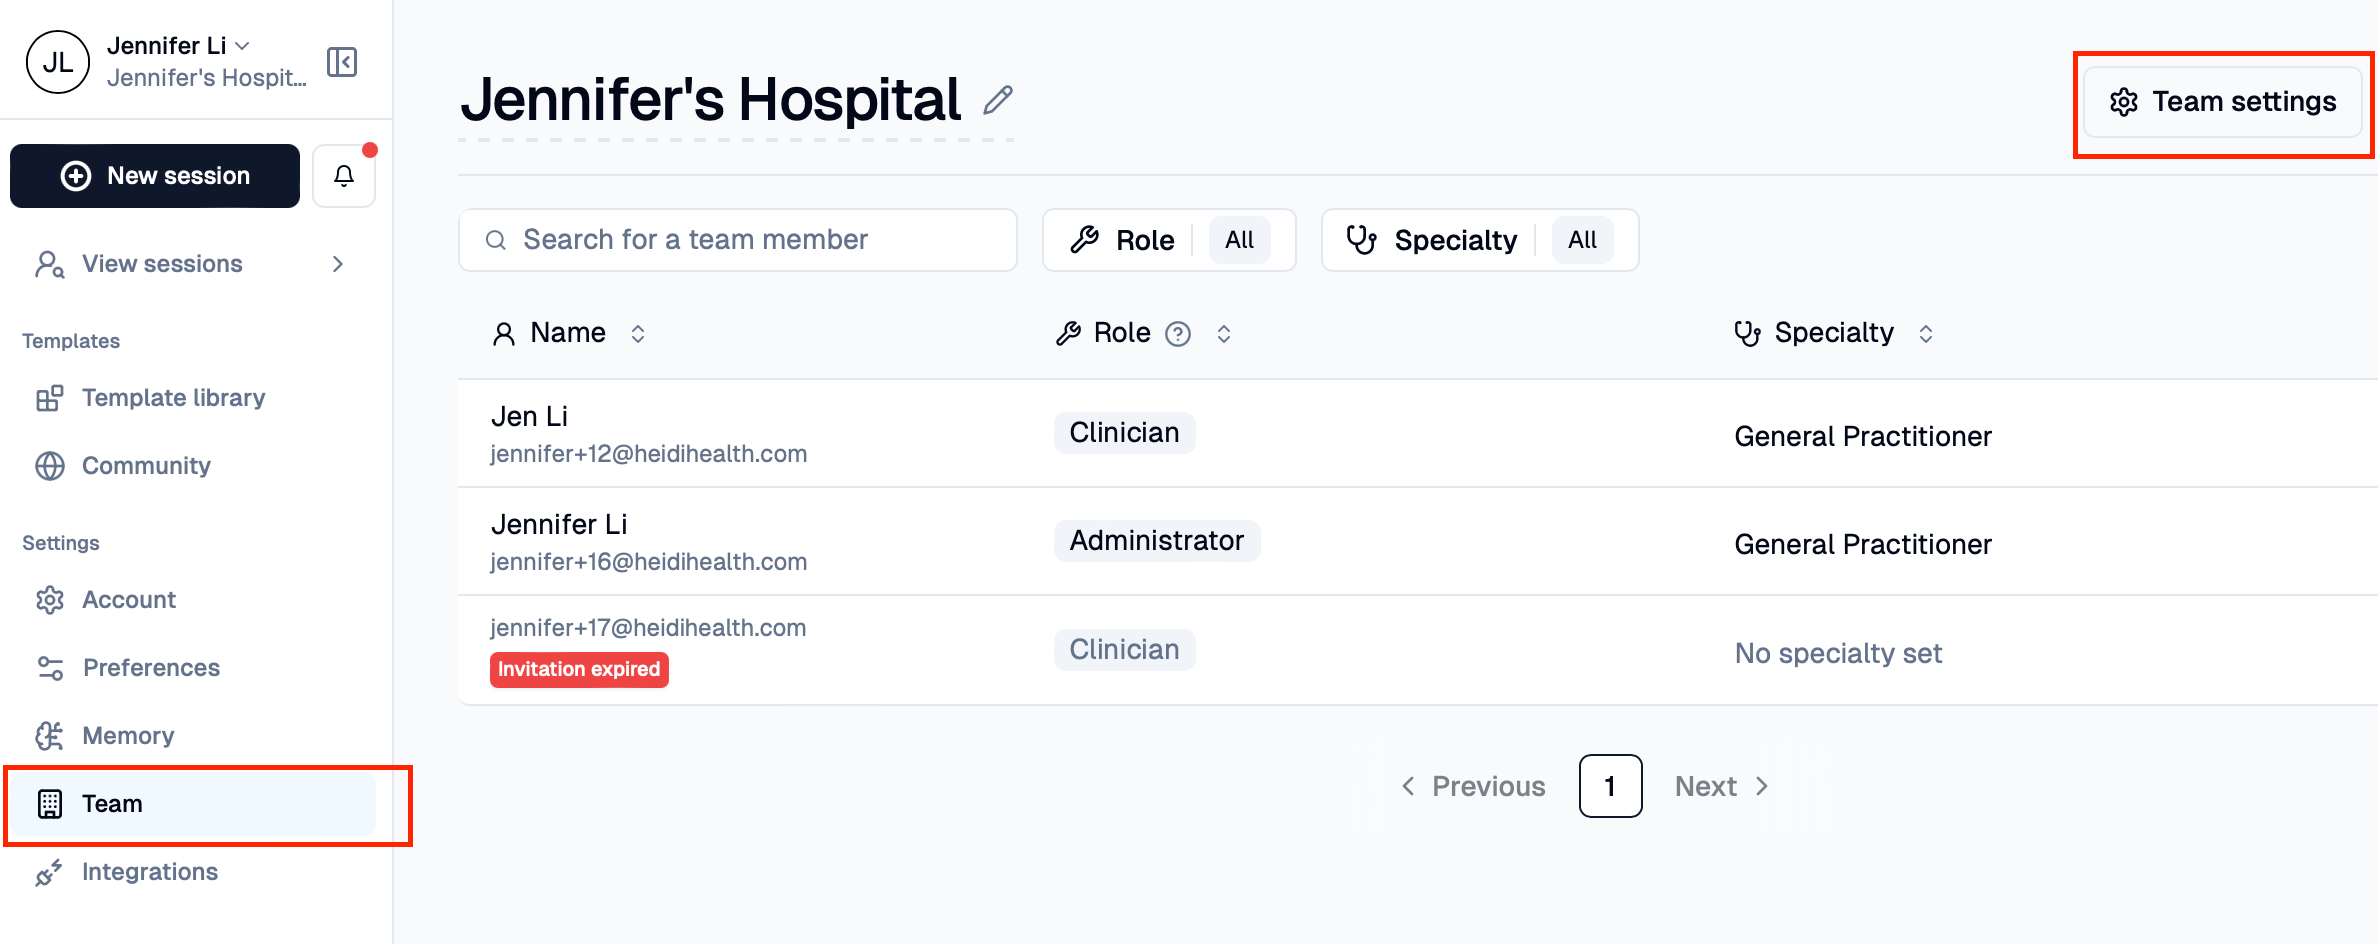Open Memory settings via its icon

coord(50,735)
